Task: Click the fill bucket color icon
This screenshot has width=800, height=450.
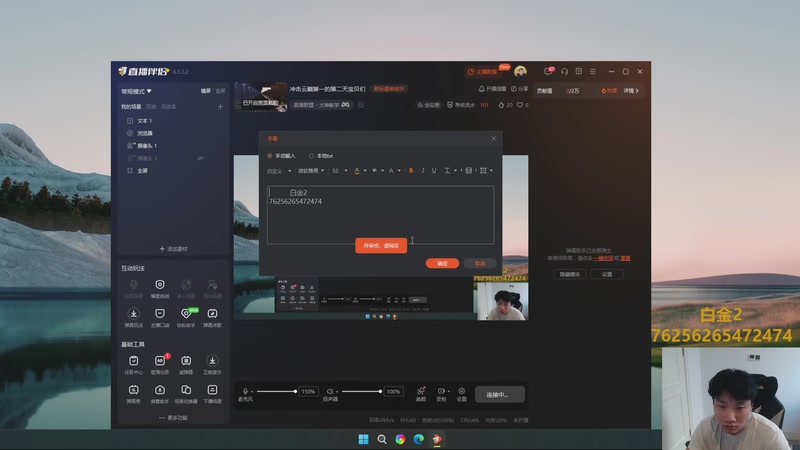Action: tap(374, 170)
